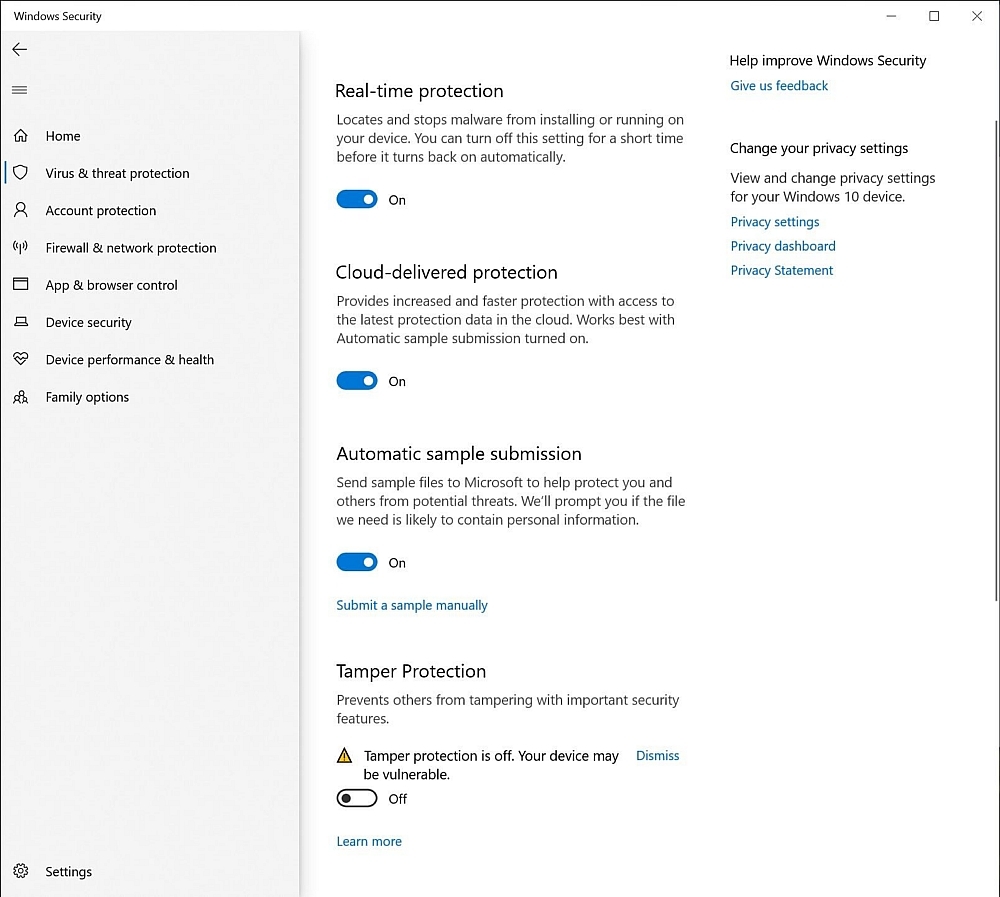Dismiss the tamper protection warning
The image size is (1000, 897).
pyautogui.click(x=657, y=756)
